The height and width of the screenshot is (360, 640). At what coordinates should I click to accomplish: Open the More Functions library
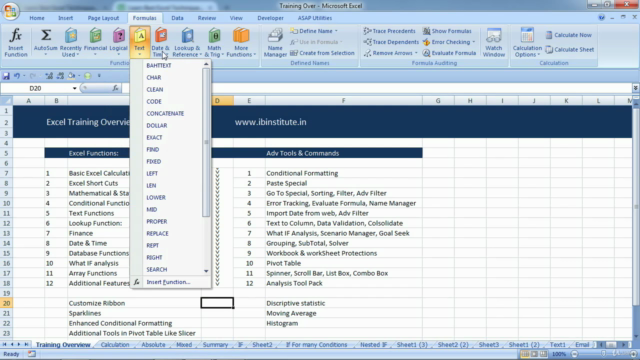pyautogui.click(x=241, y=42)
